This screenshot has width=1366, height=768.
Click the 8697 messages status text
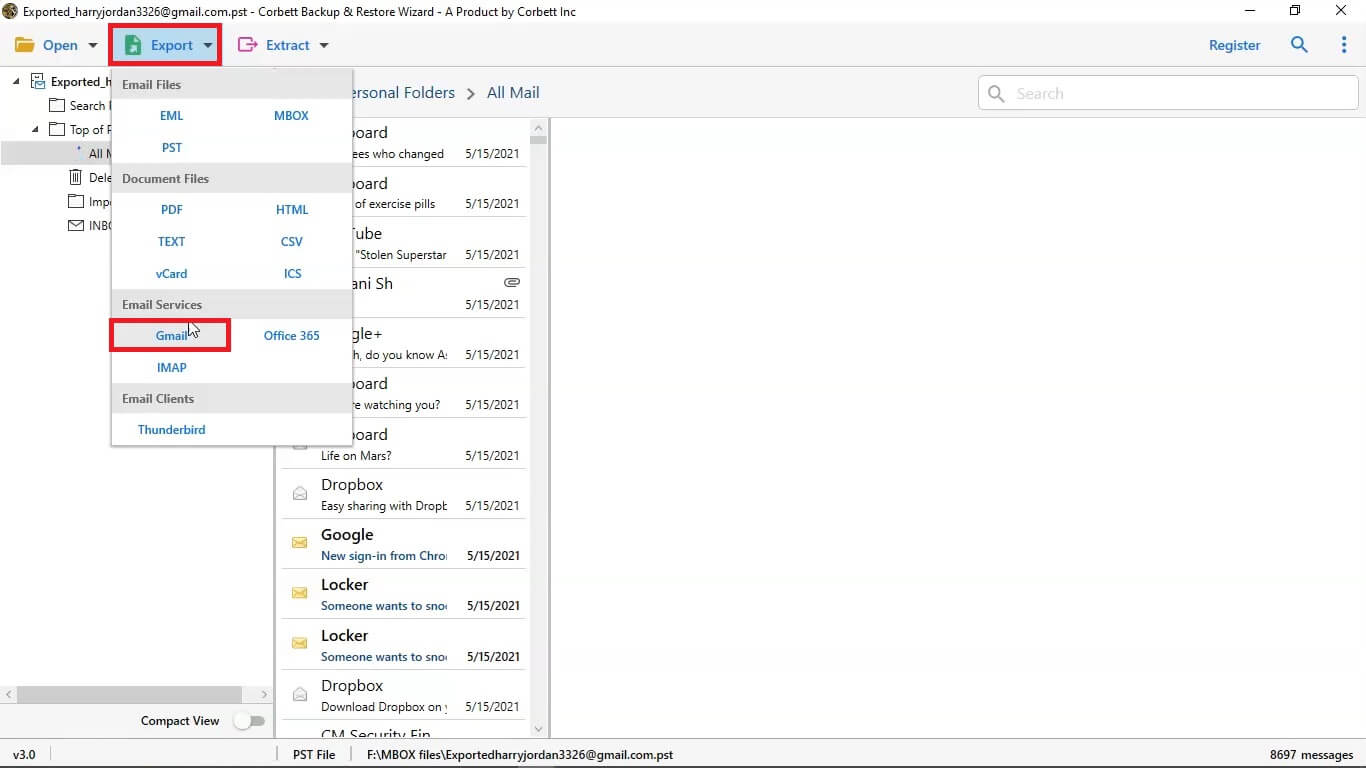click(1311, 755)
